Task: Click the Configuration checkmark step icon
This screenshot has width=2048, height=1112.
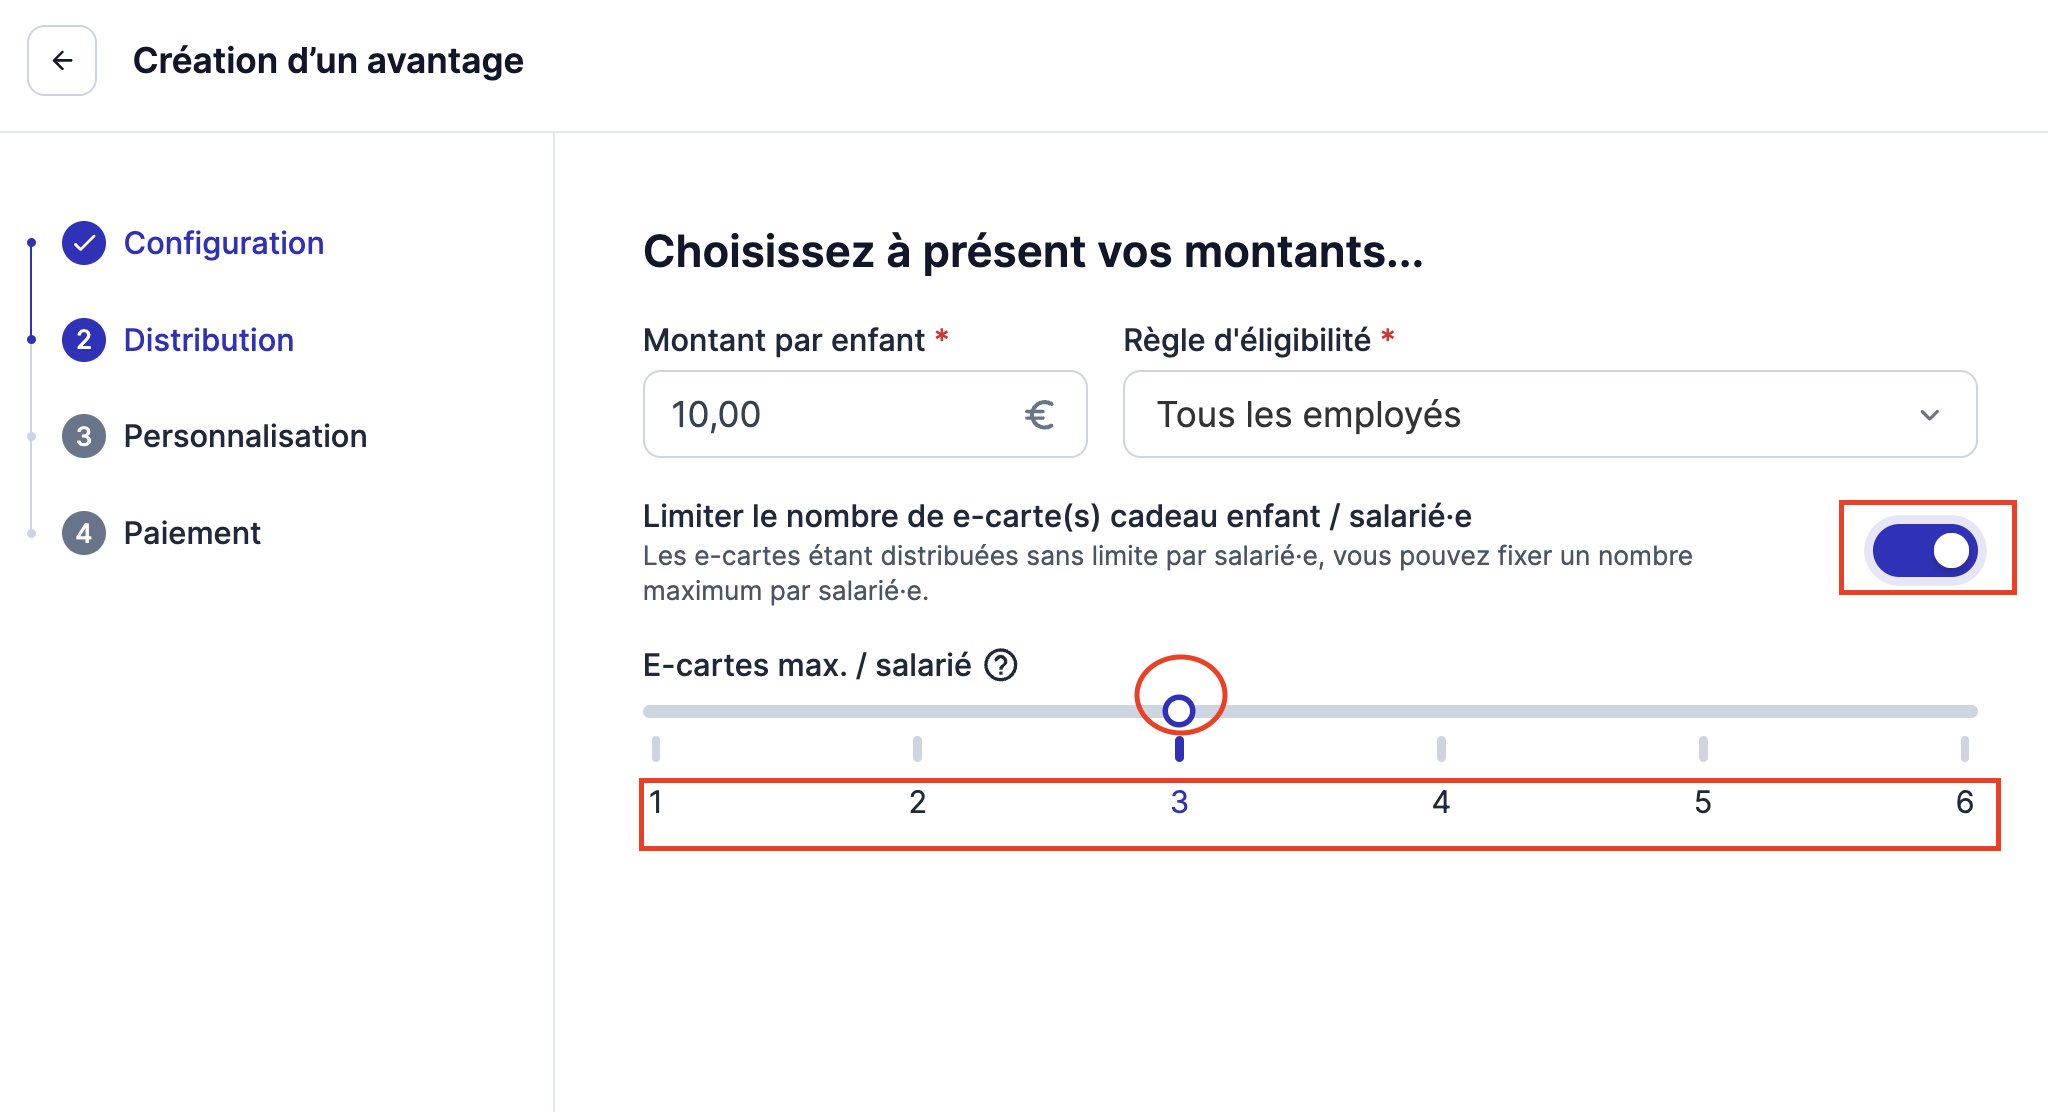Action: [84, 243]
